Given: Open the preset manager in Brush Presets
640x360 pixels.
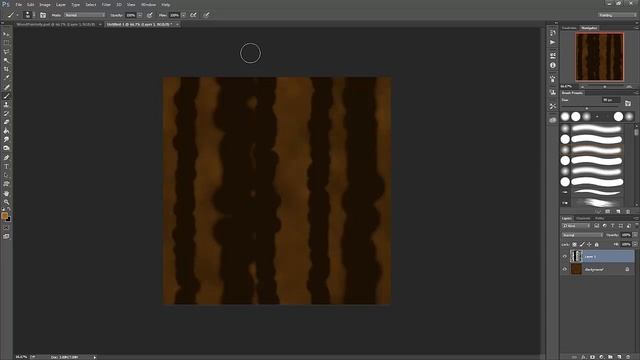Looking at the screenshot, I should pos(608,211).
